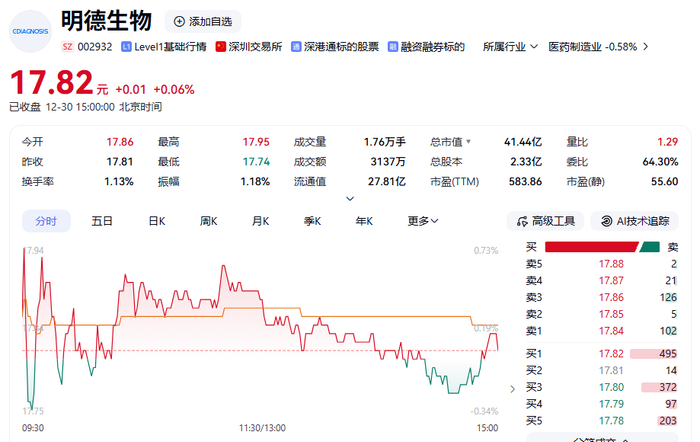Click stock code 002932
This screenshot has width=700, height=442.
tap(95, 47)
